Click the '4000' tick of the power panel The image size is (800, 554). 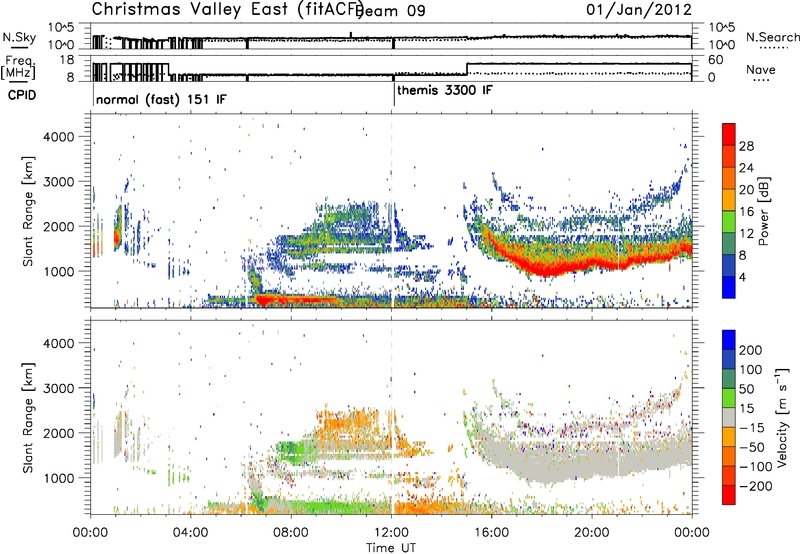(x=58, y=137)
